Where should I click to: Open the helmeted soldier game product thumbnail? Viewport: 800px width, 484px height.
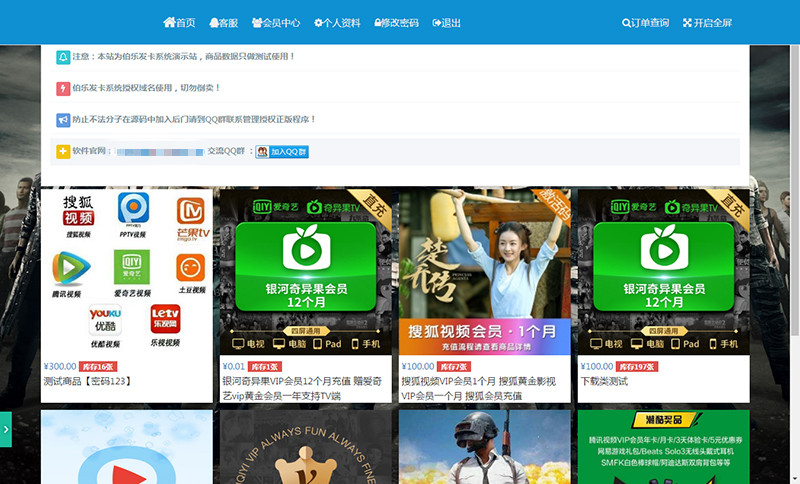tap(485, 447)
